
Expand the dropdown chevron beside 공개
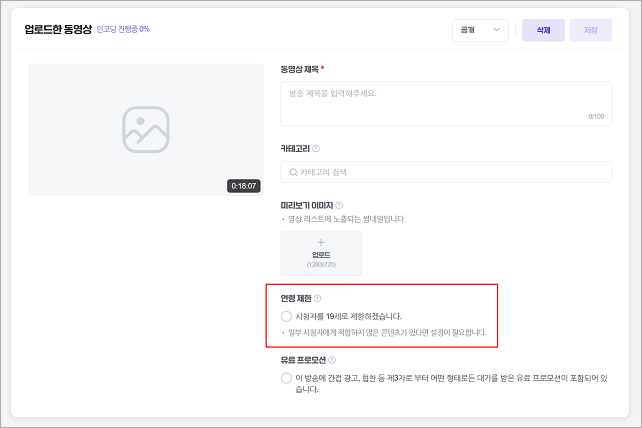[x=497, y=29]
